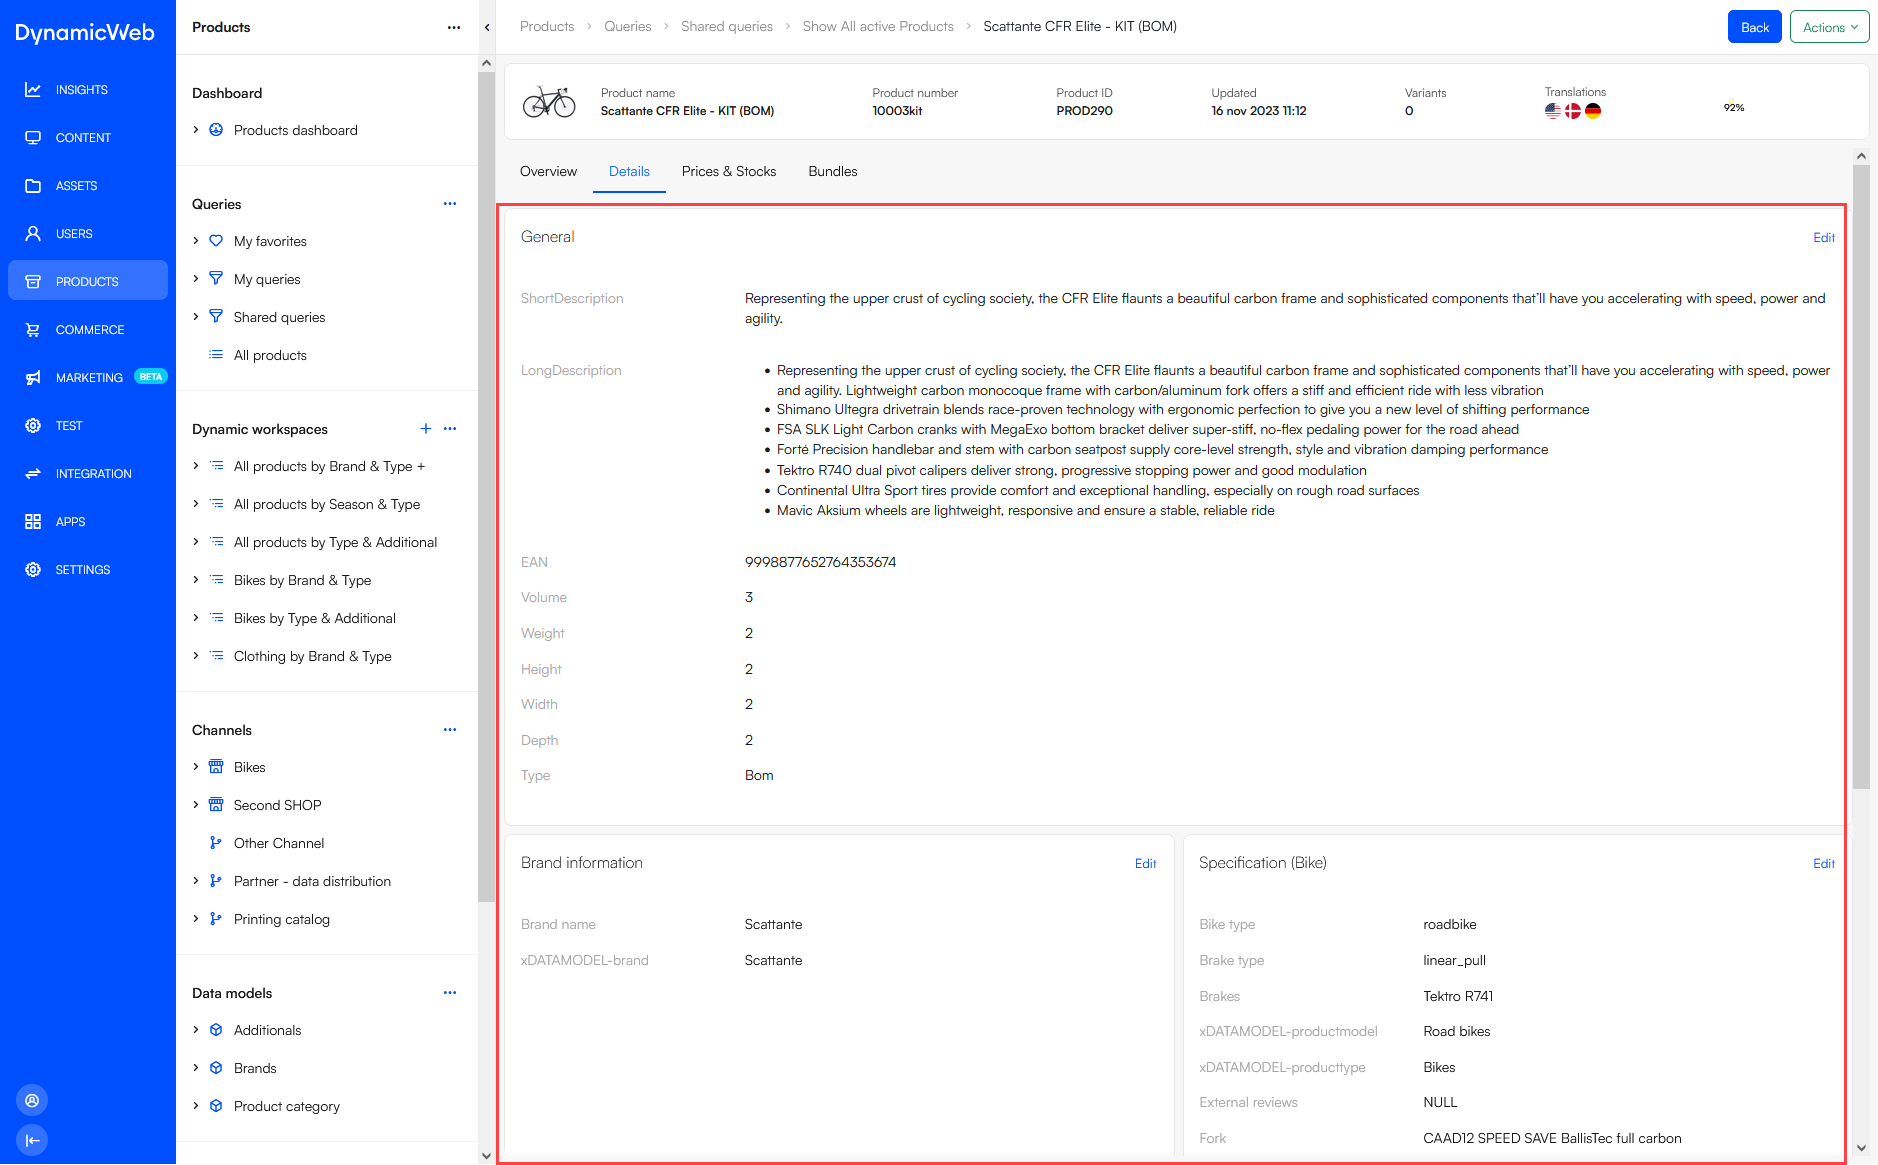Switch to the Details tab
Screen dimensions: 1878x1165
click(x=629, y=172)
